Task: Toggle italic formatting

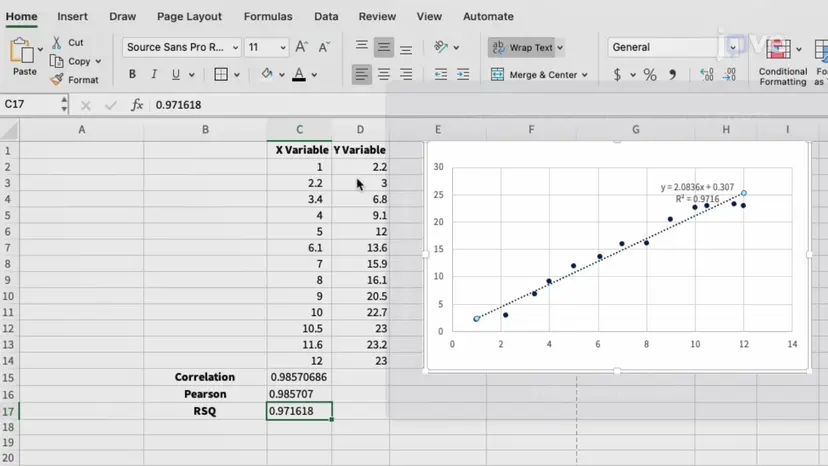Action: point(154,74)
